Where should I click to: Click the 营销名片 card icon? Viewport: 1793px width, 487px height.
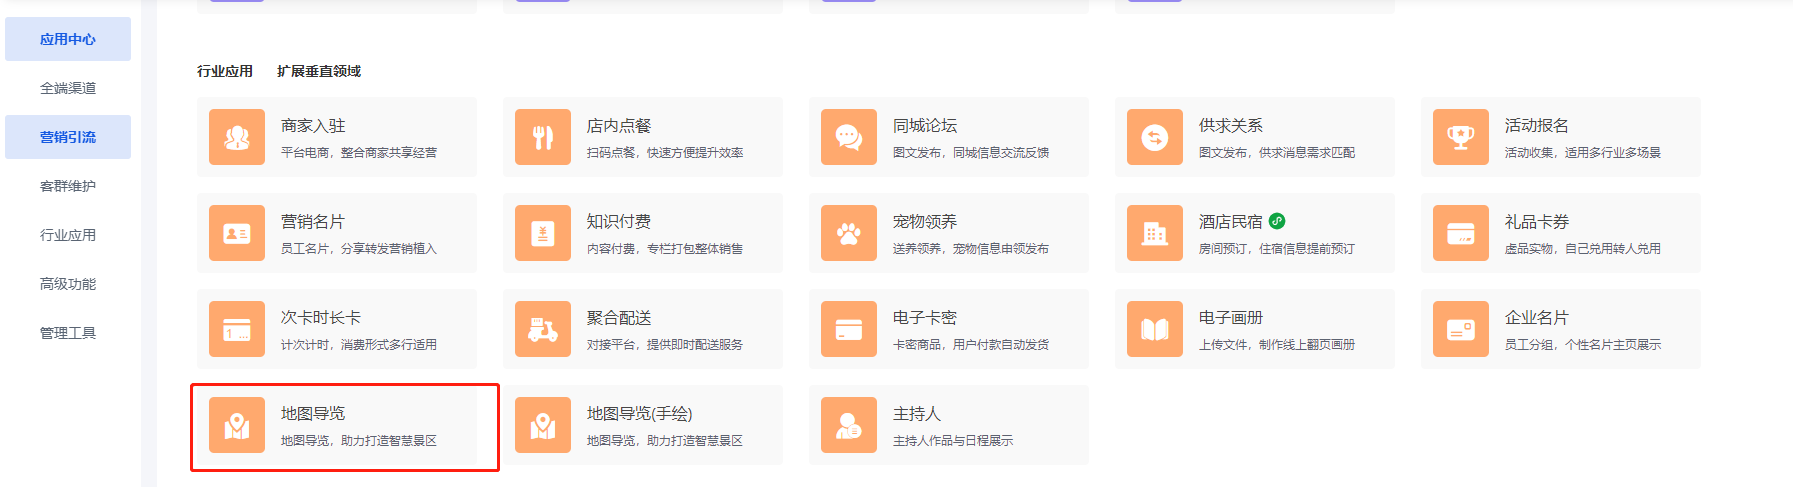click(x=237, y=233)
